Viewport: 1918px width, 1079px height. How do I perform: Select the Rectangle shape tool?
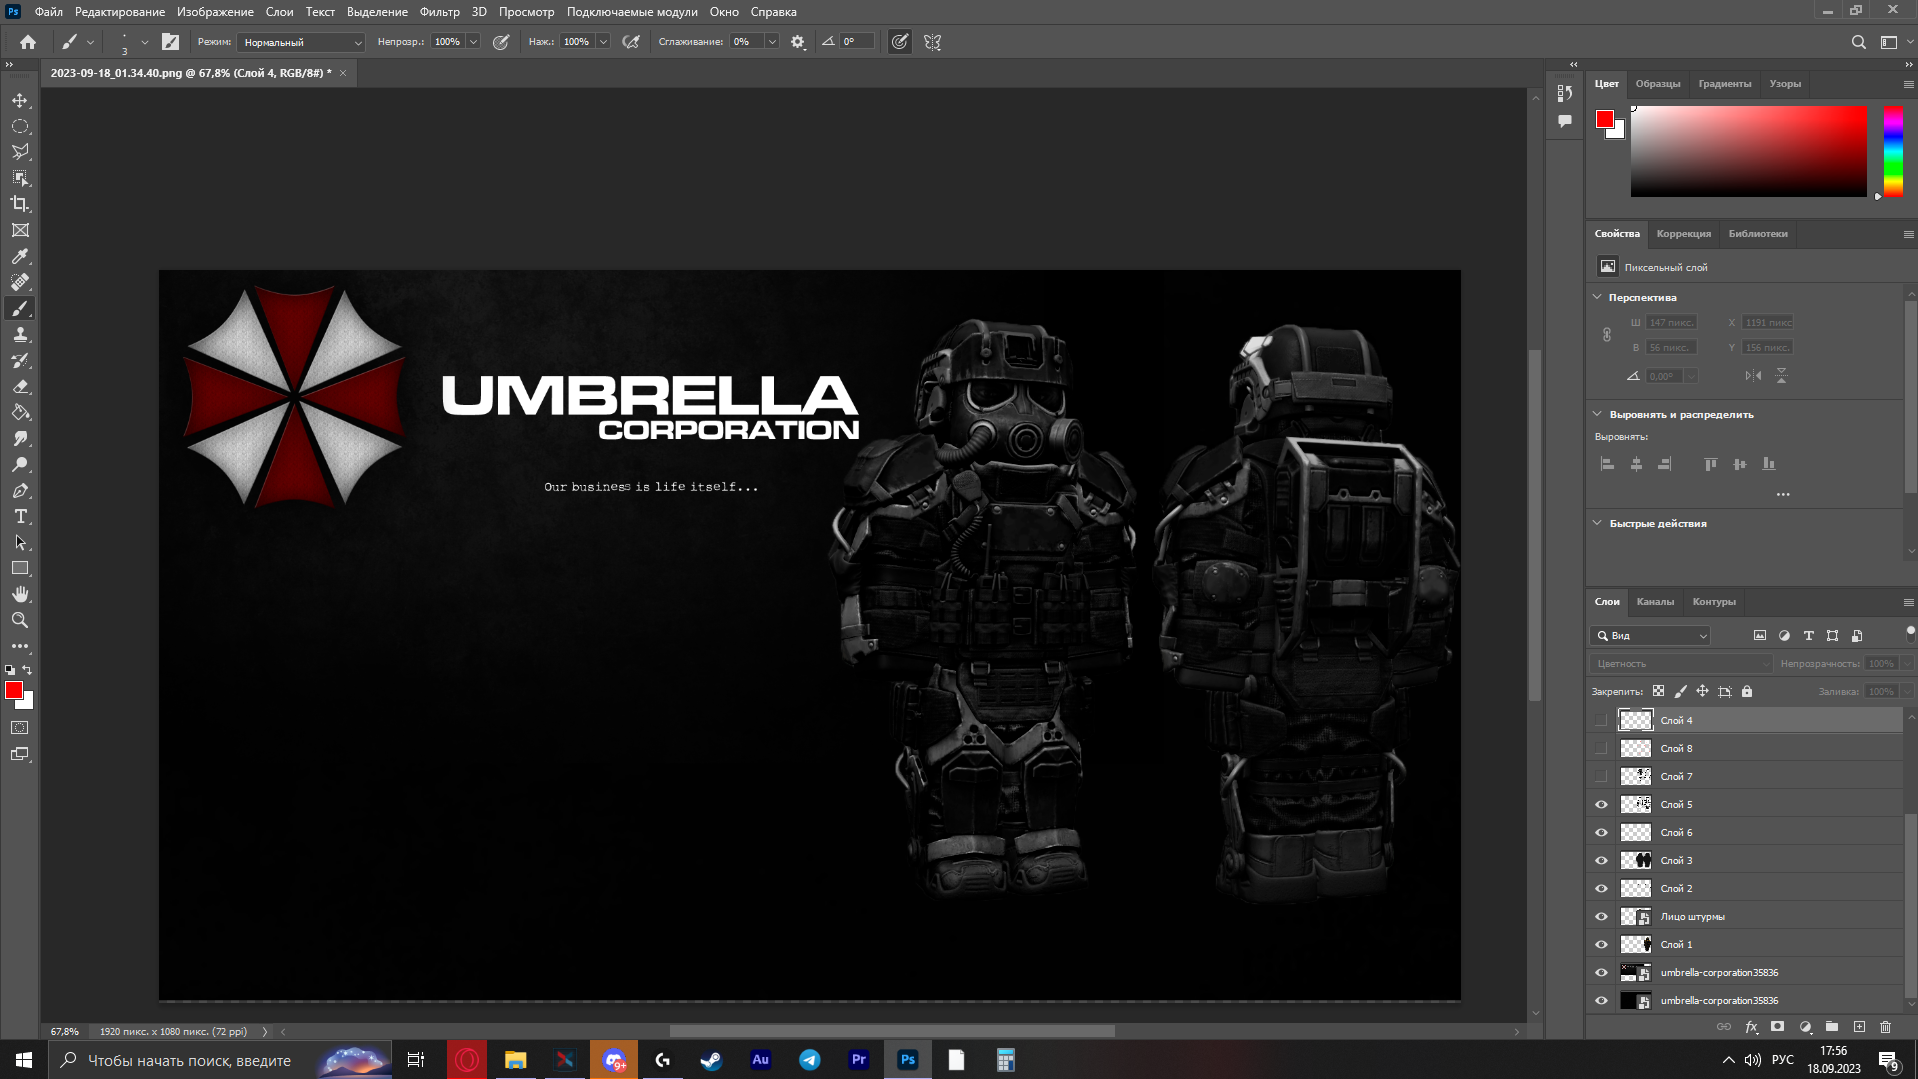(x=20, y=568)
